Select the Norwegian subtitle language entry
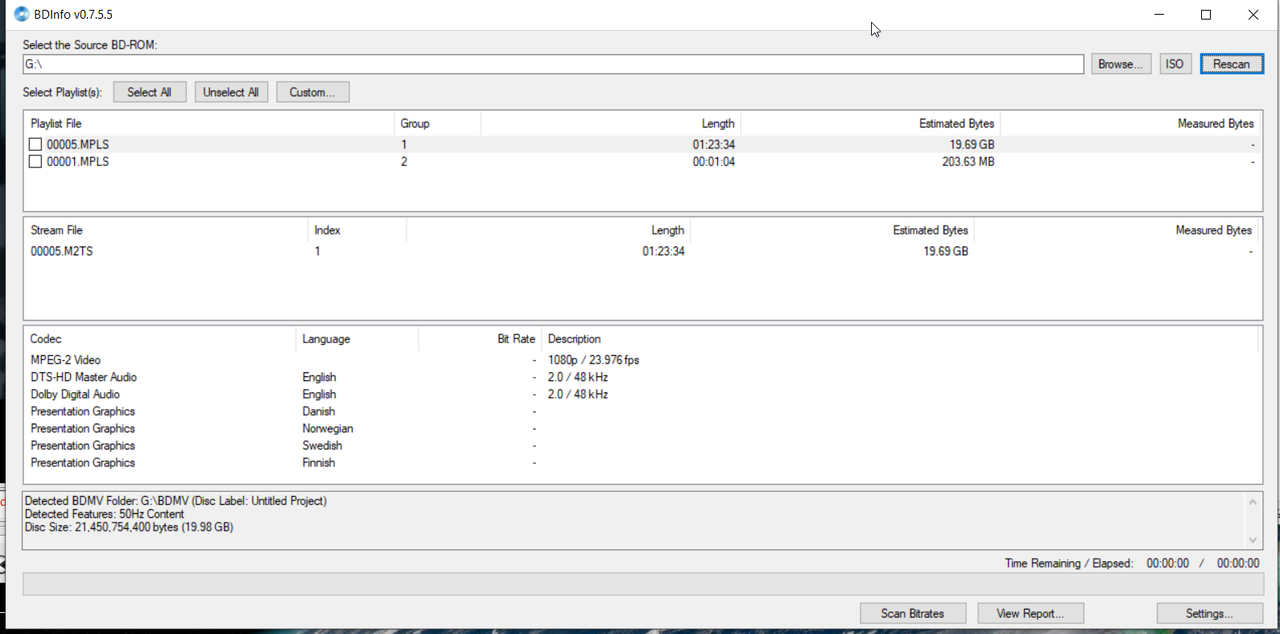The height and width of the screenshot is (634, 1280). 328,429
